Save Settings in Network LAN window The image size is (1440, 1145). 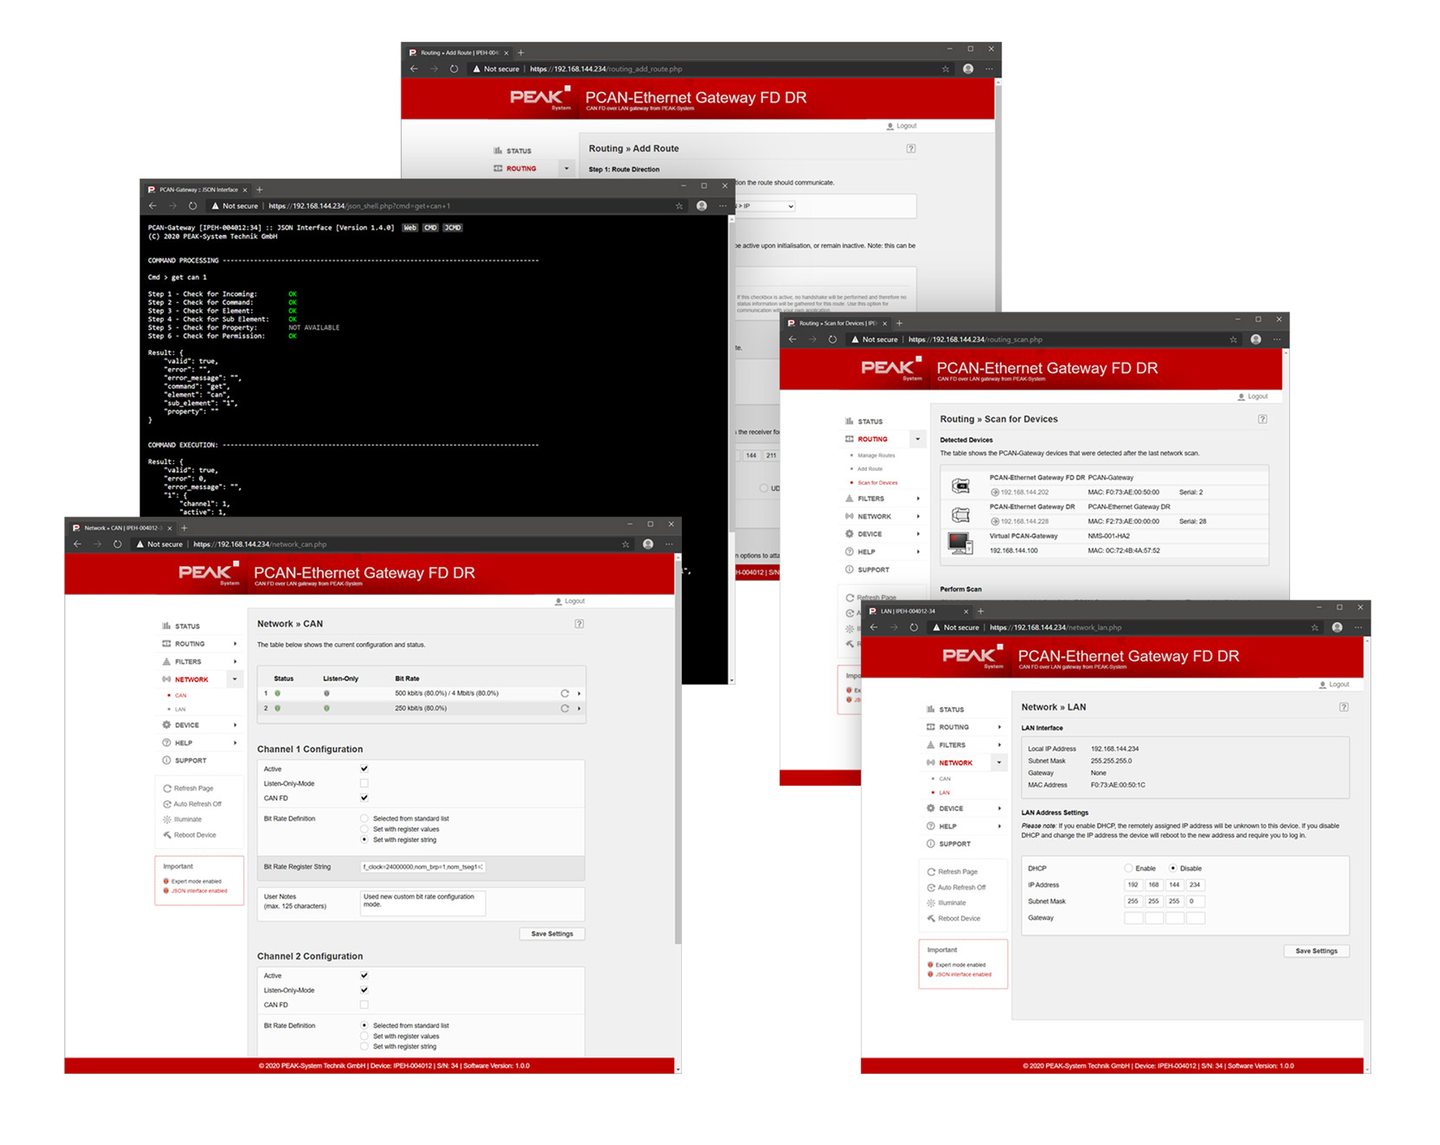1316,951
